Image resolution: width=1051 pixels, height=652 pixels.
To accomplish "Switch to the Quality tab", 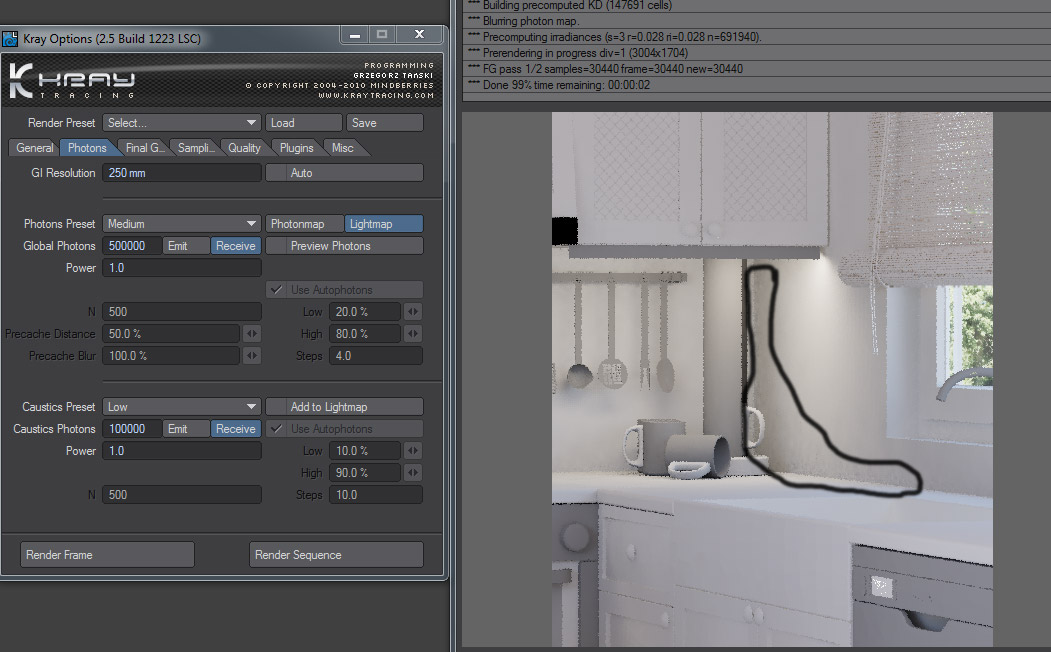I will (244, 148).
